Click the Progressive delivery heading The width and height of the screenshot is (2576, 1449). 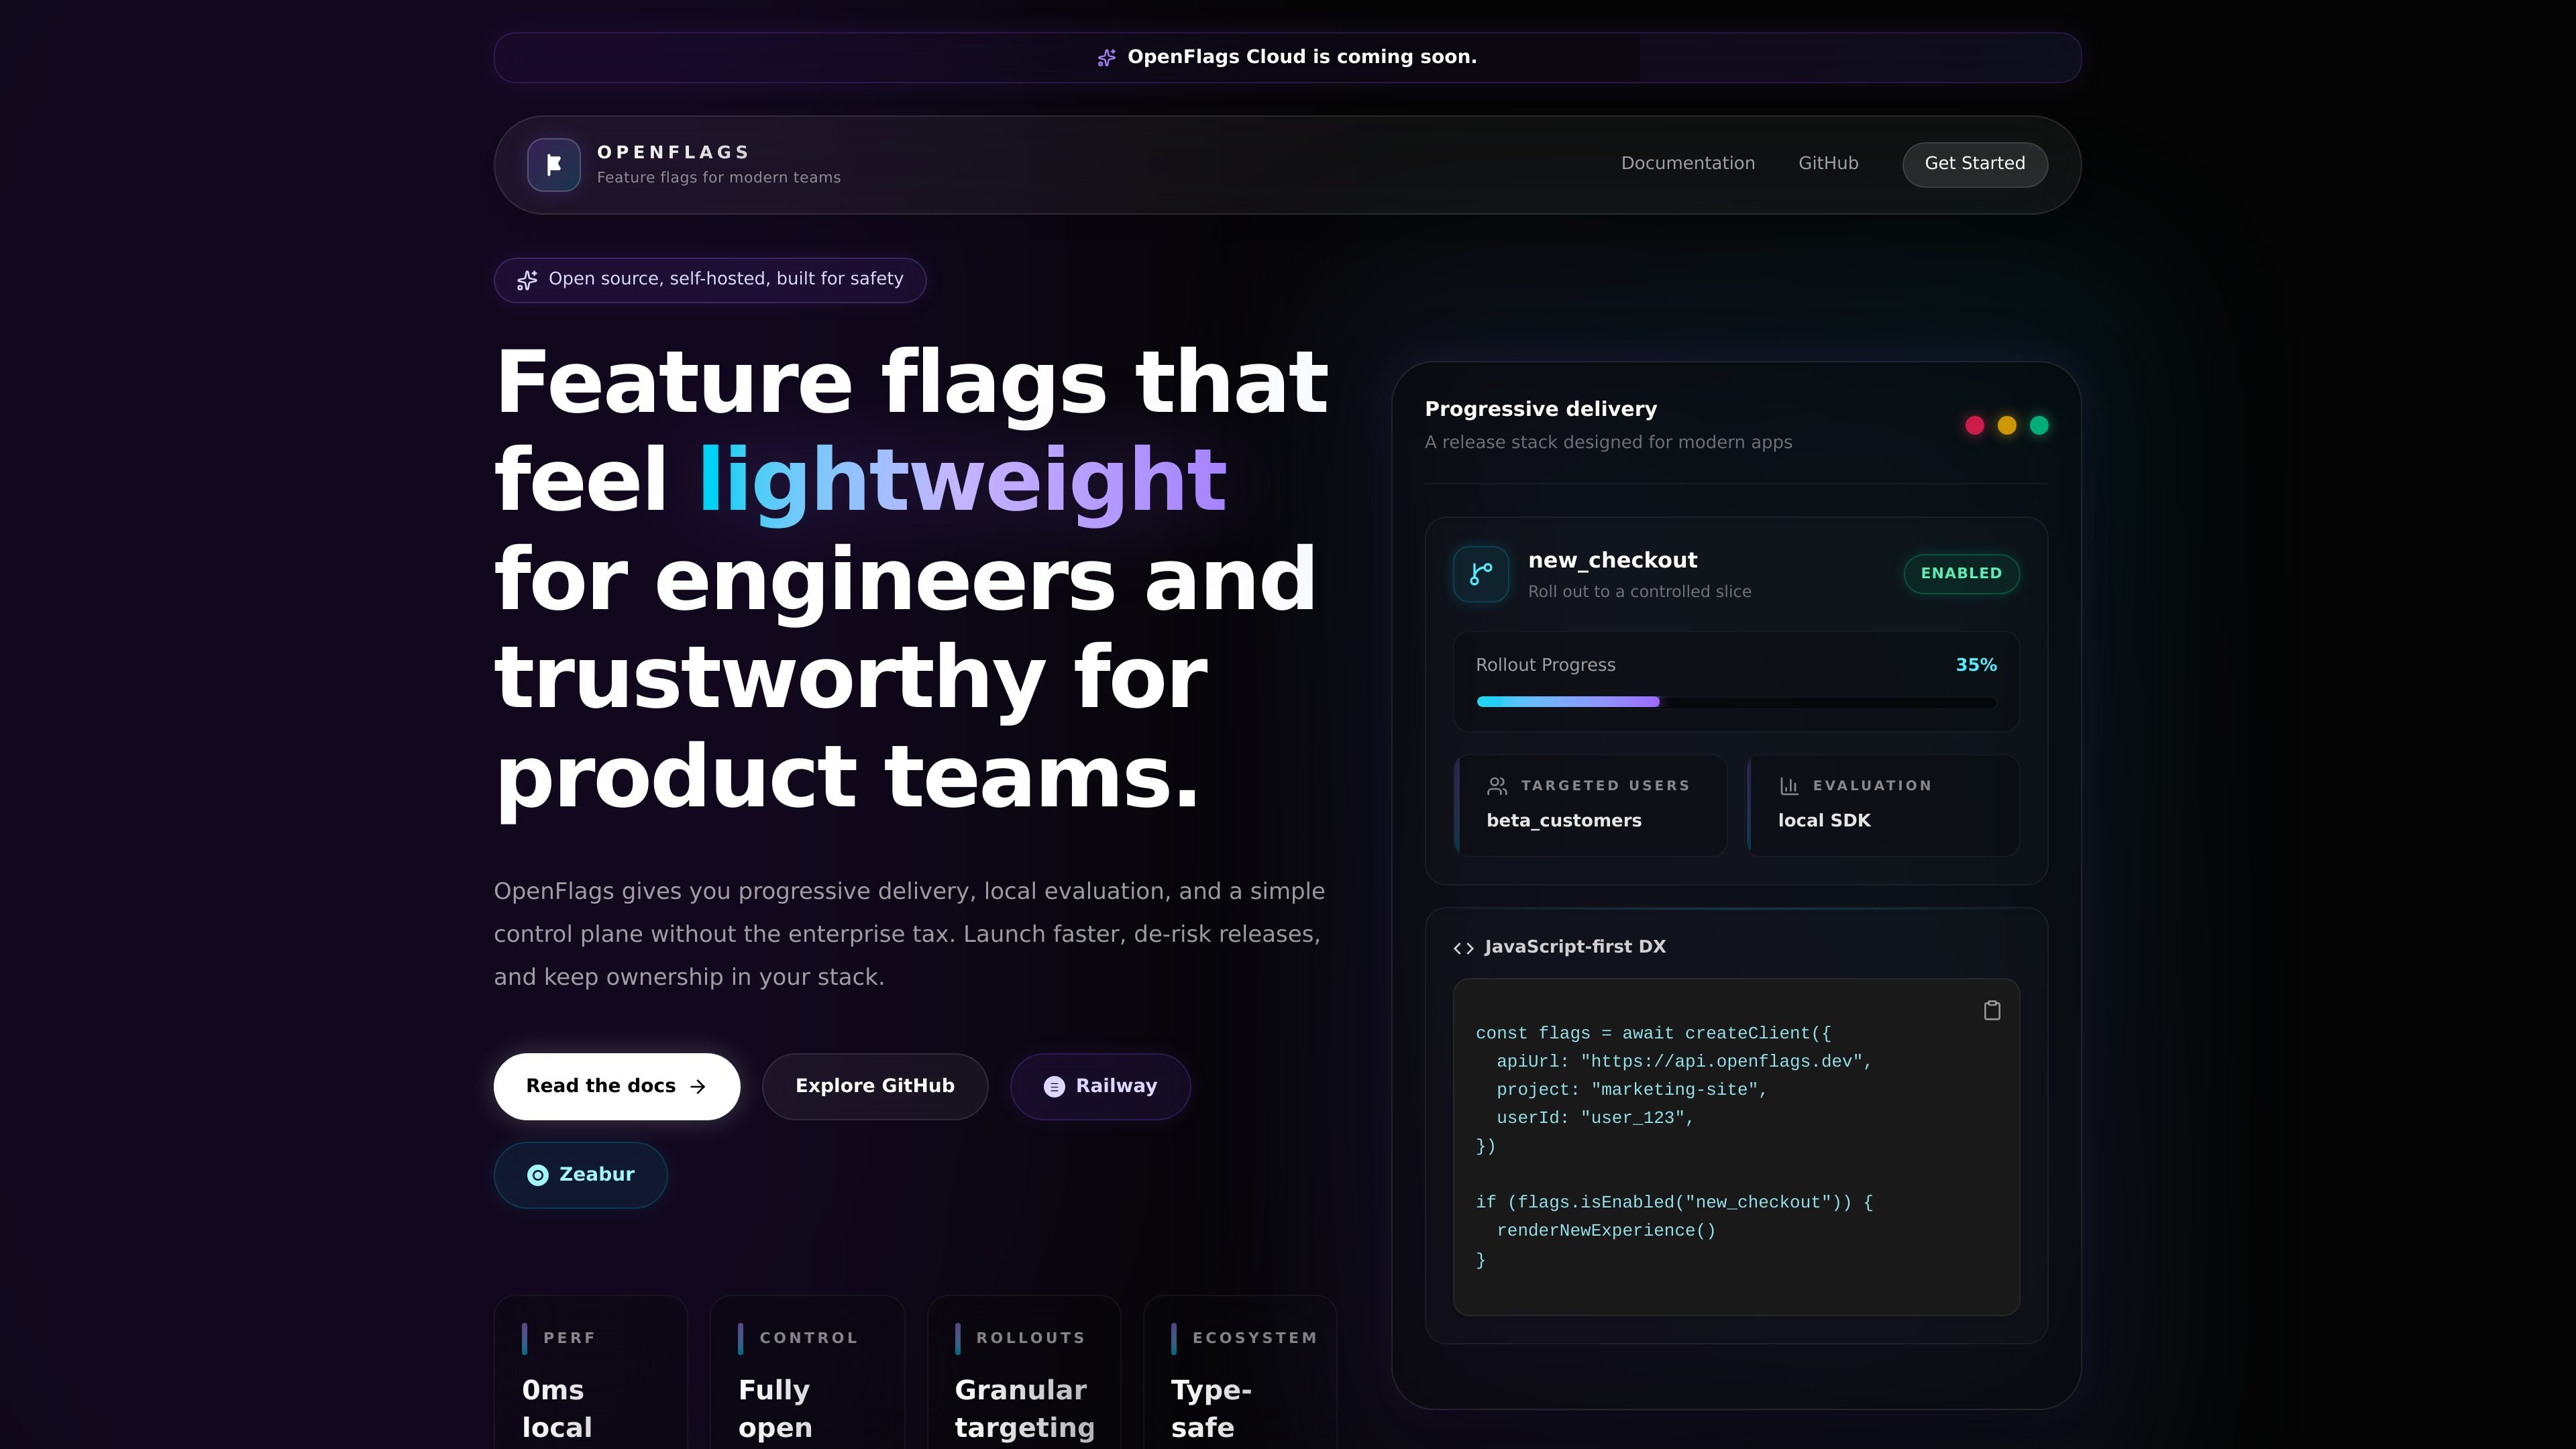coord(1540,409)
